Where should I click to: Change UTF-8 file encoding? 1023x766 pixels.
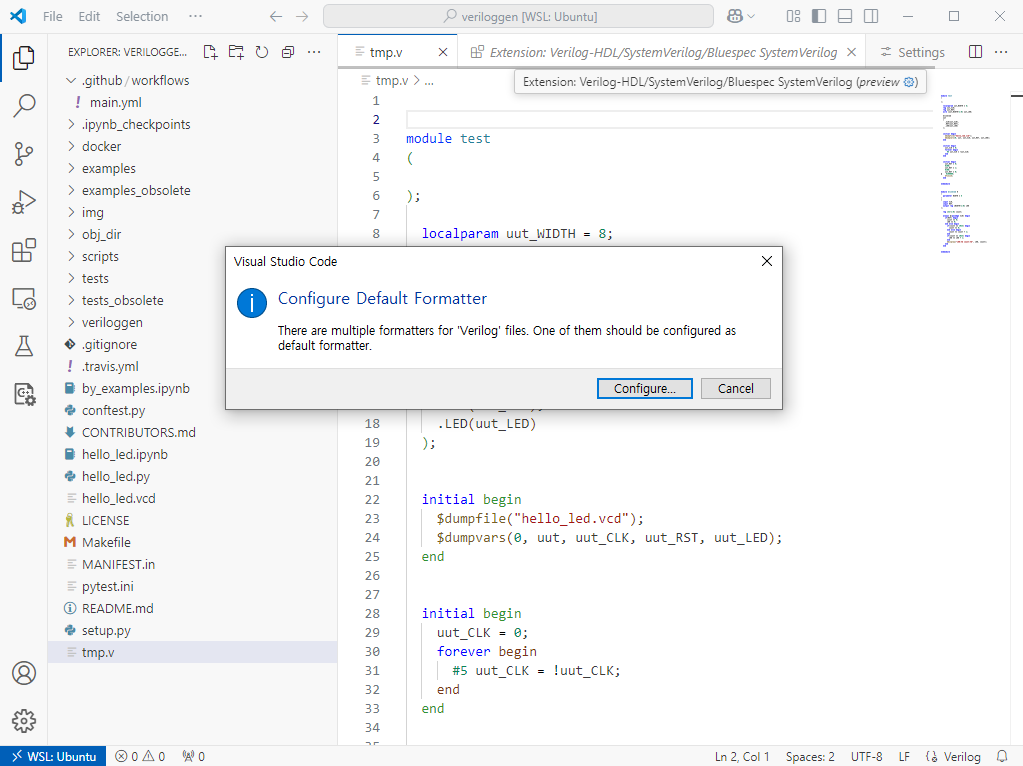[866, 756]
